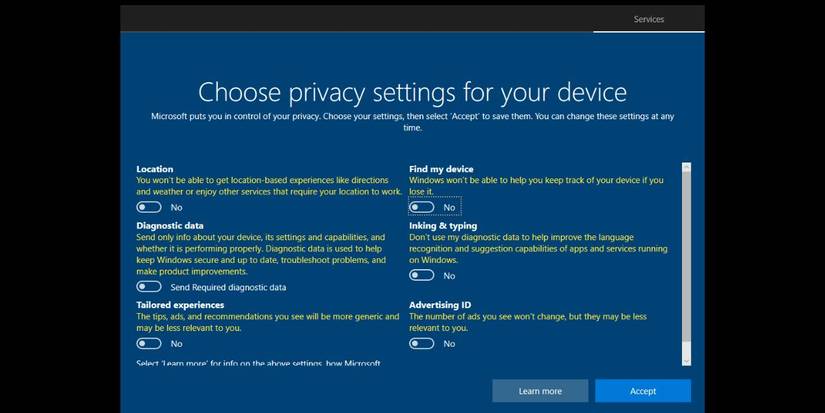
Task: Click the Diagnostic data section heading
Action: click(170, 226)
